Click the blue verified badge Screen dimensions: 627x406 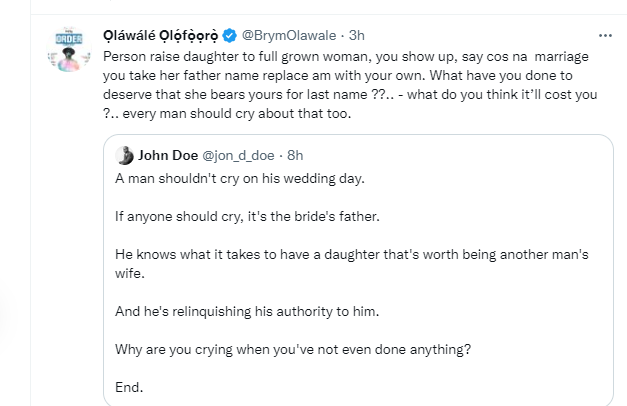[229, 36]
